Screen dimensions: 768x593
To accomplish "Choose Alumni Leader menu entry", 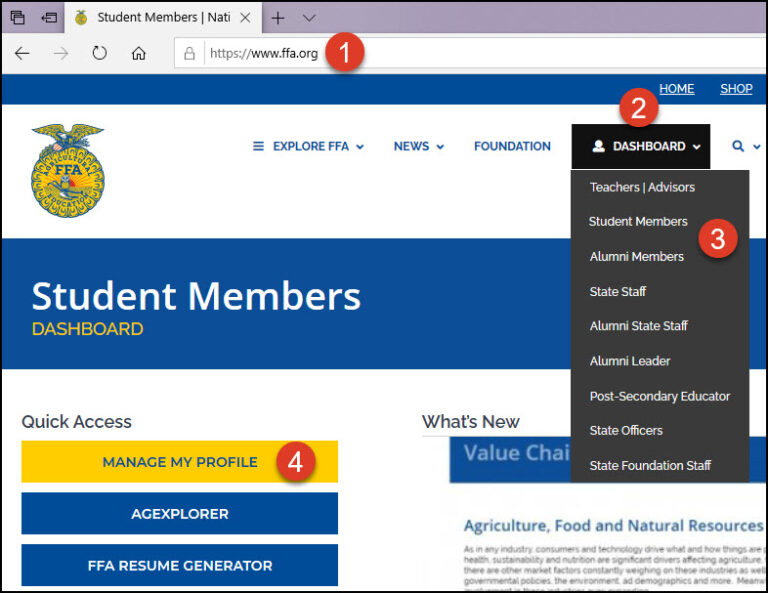I will (630, 361).
